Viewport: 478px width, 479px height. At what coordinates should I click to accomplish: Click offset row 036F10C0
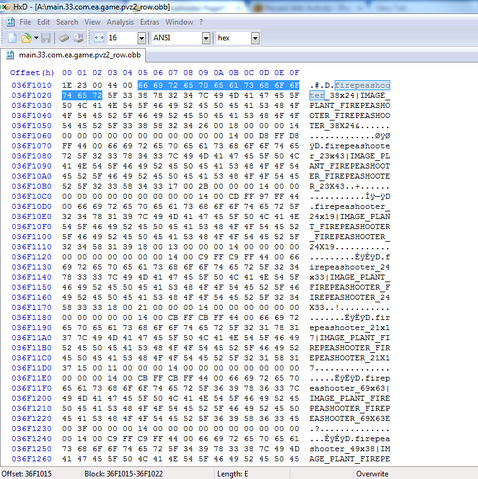[x=31, y=196]
